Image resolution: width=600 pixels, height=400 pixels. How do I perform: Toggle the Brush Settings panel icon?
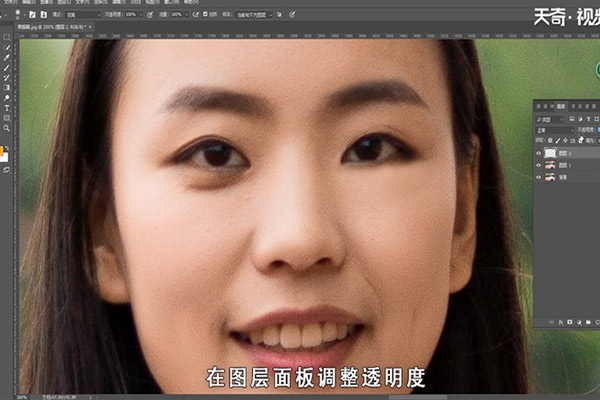[x=33, y=15]
